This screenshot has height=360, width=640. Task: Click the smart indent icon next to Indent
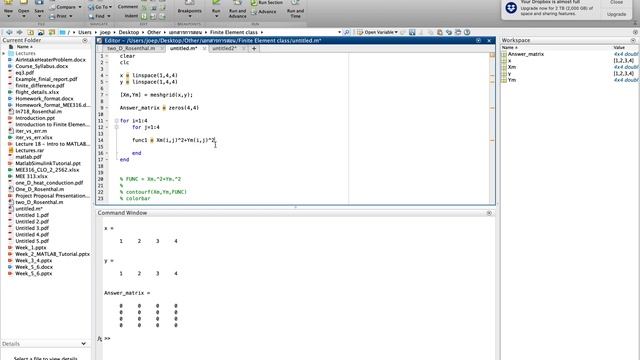(144, 16)
